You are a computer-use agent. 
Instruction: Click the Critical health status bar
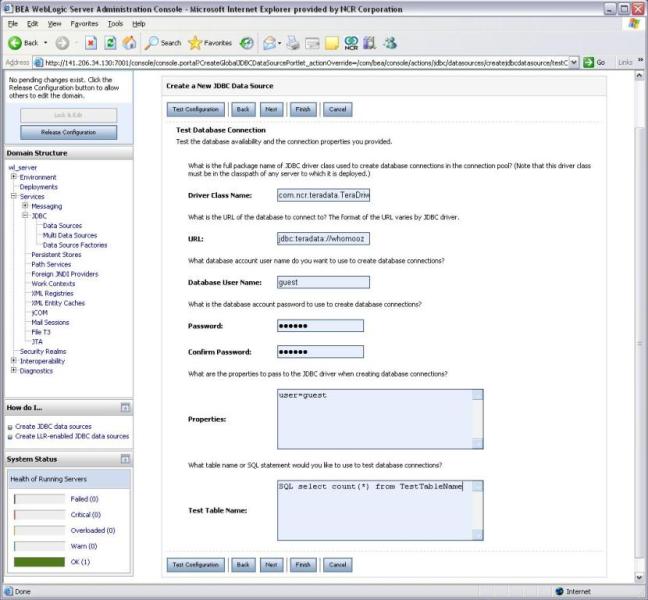coord(39,515)
